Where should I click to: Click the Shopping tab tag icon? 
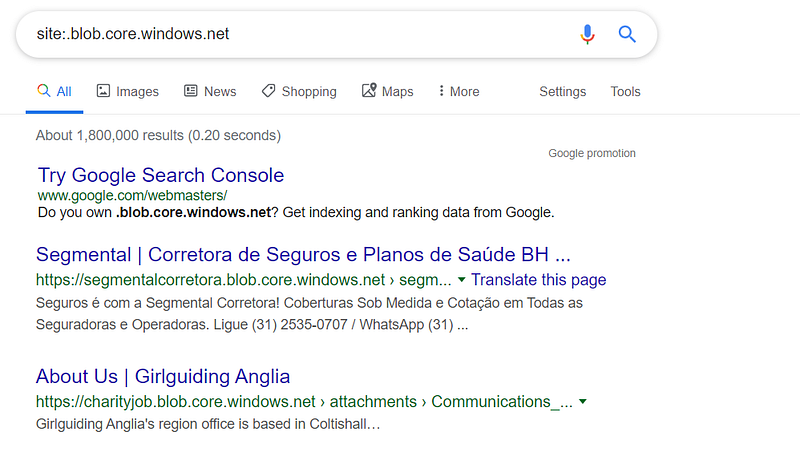coord(268,91)
